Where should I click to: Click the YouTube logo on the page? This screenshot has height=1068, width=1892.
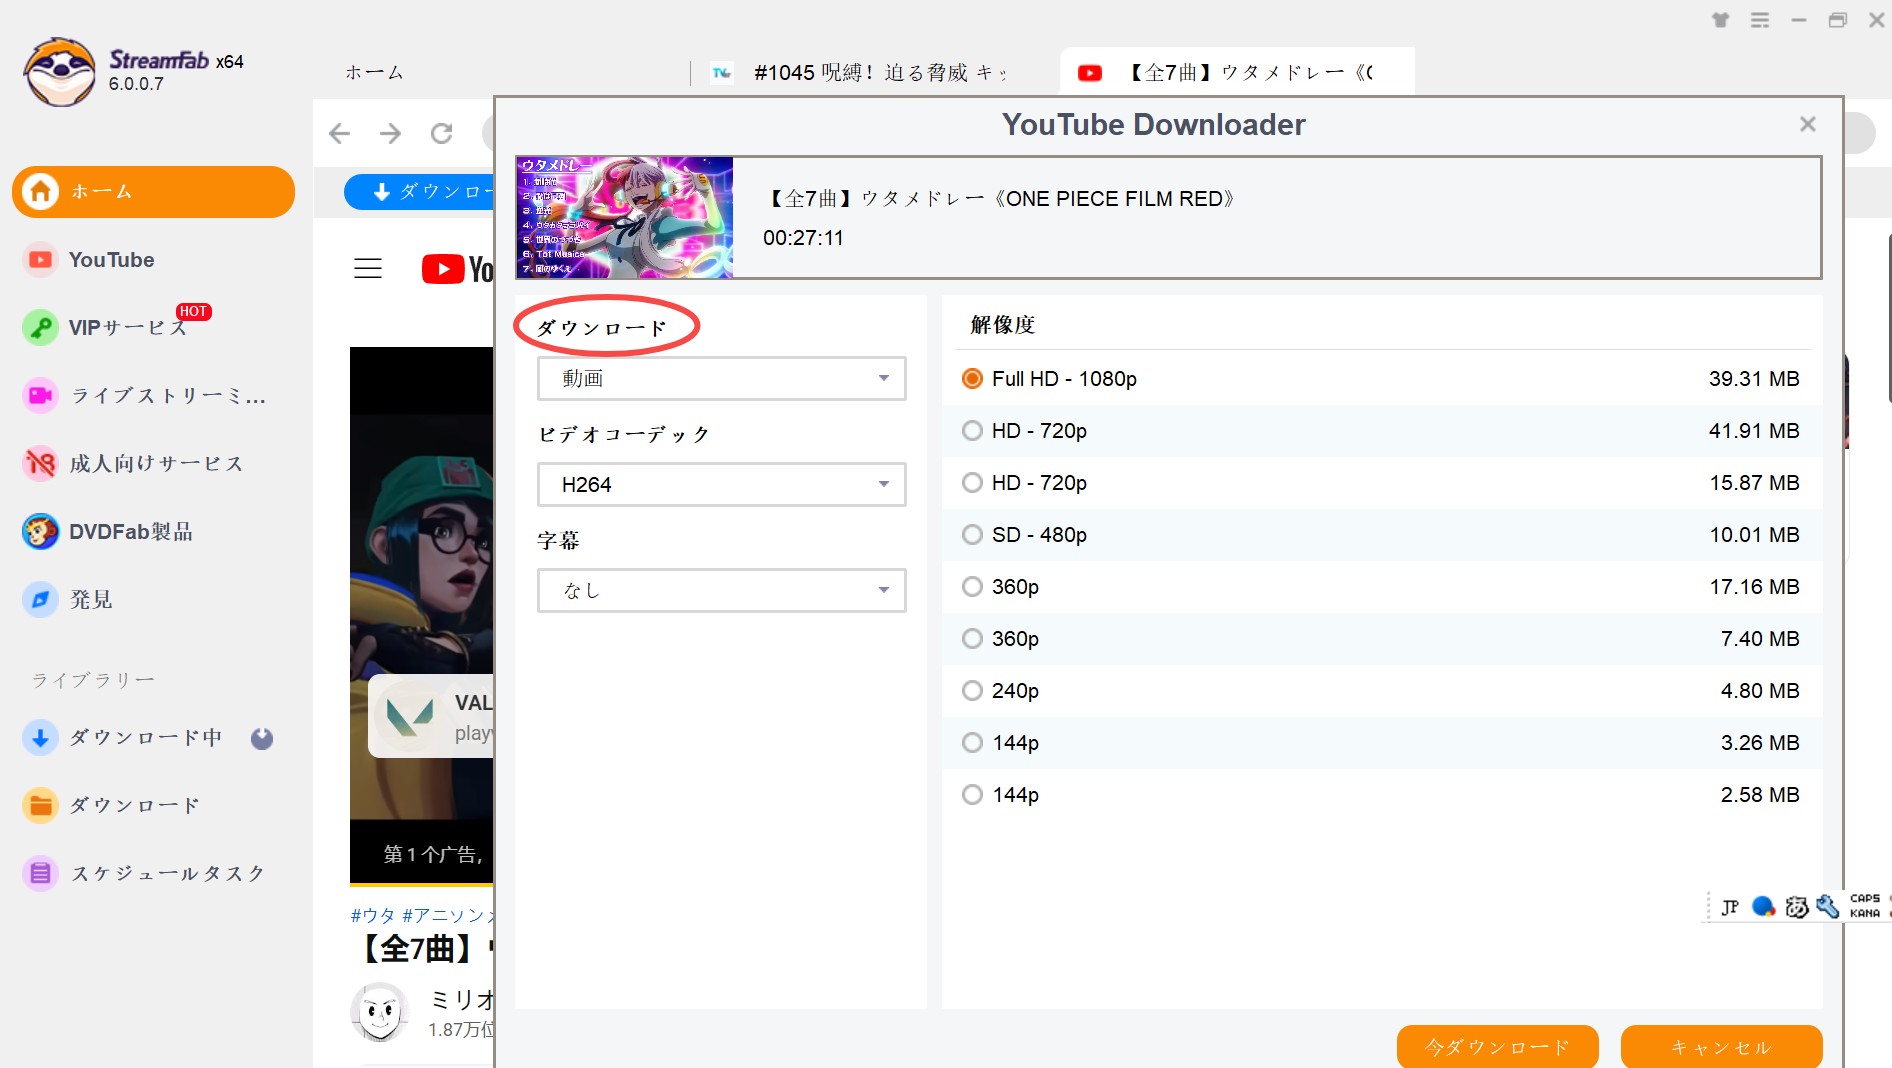point(457,269)
